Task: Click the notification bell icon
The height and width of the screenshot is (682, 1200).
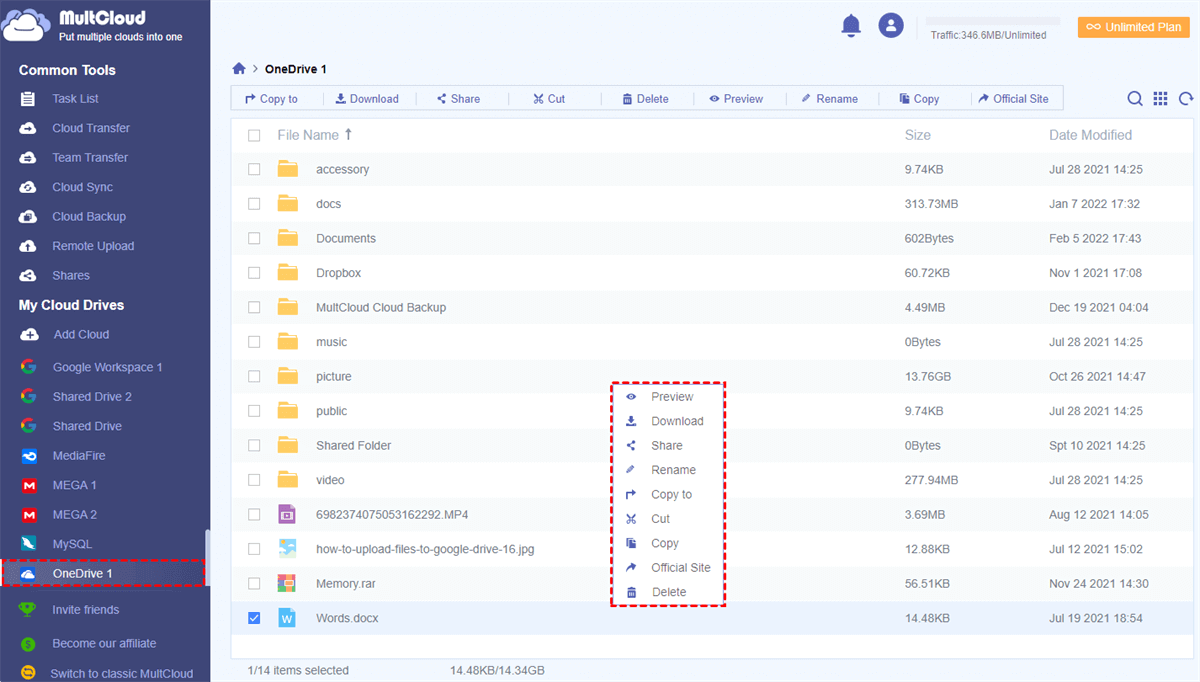Action: (x=851, y=26)
